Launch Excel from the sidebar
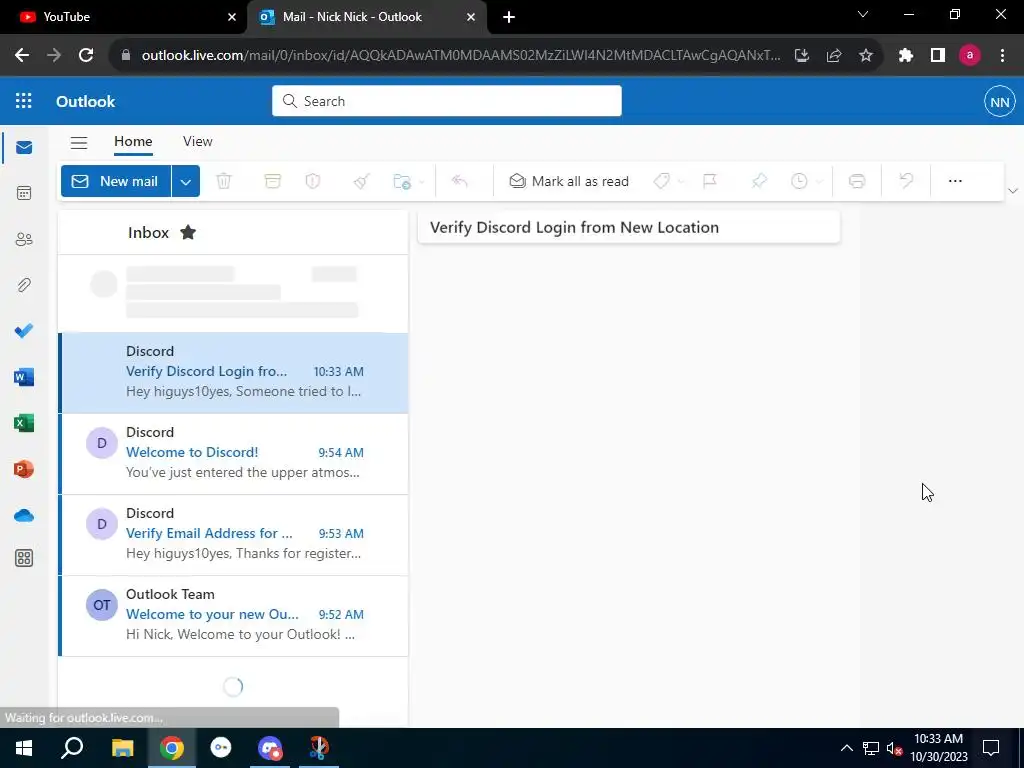 click(x=24, y=423)
